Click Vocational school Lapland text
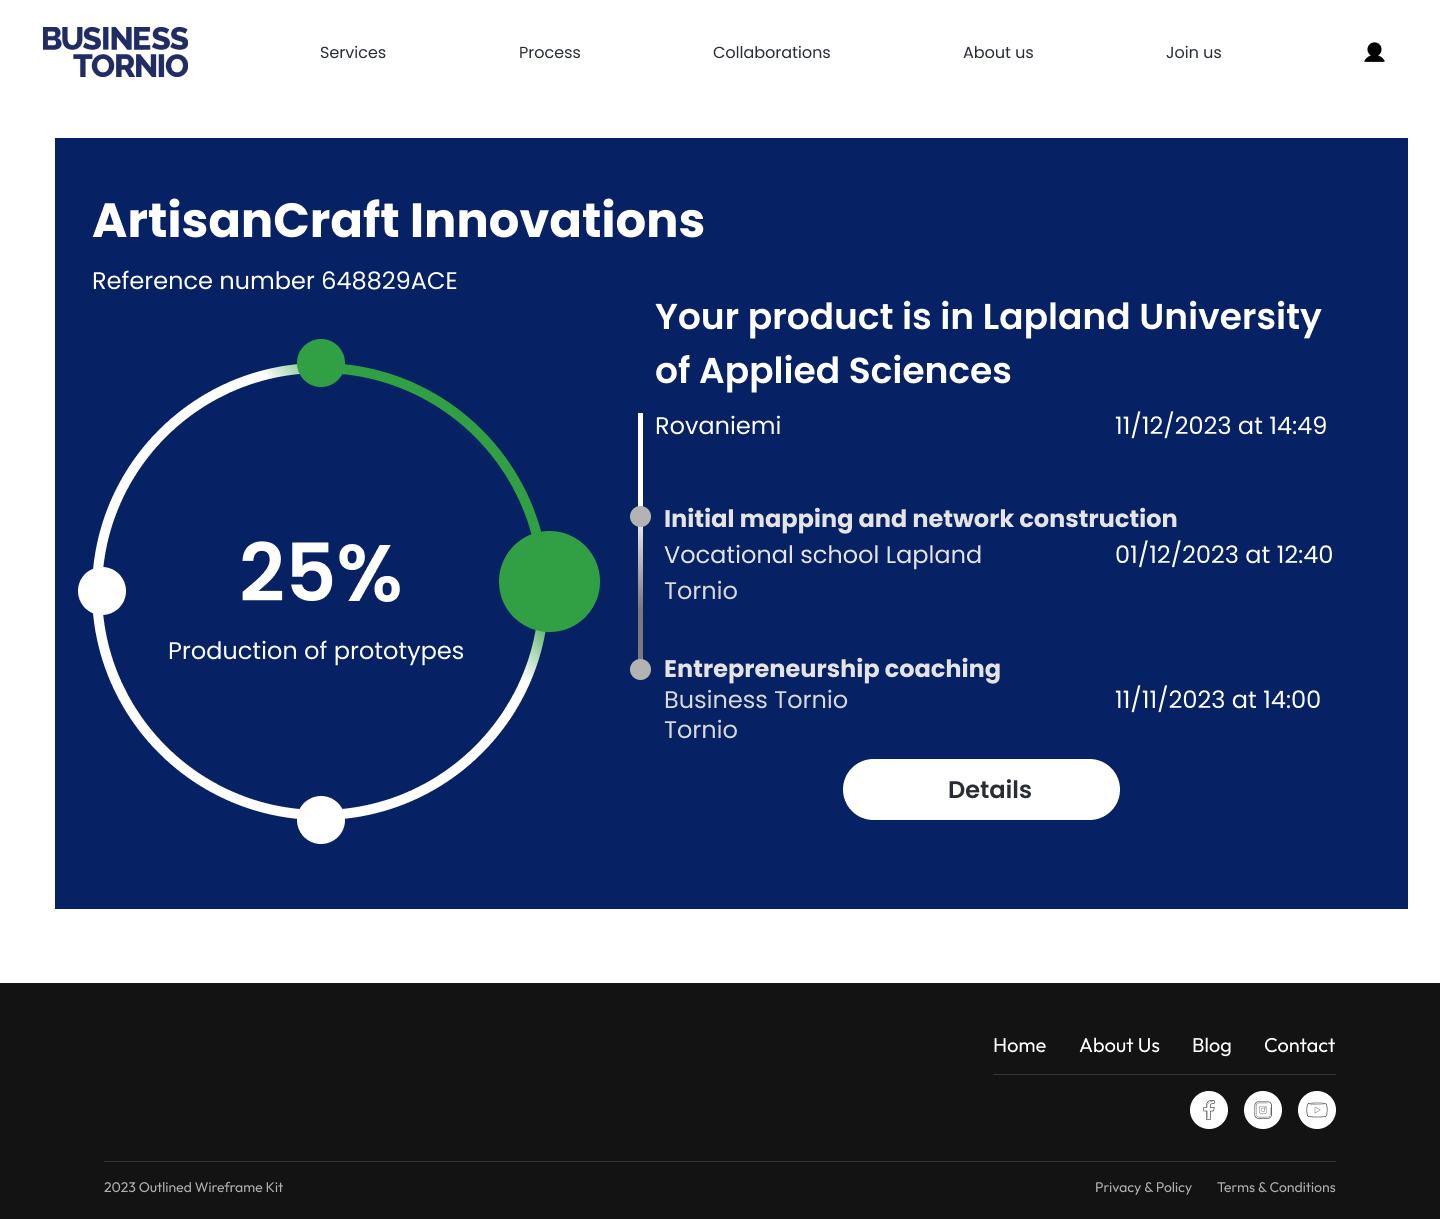1440x1219 pixels. (823, 554)
